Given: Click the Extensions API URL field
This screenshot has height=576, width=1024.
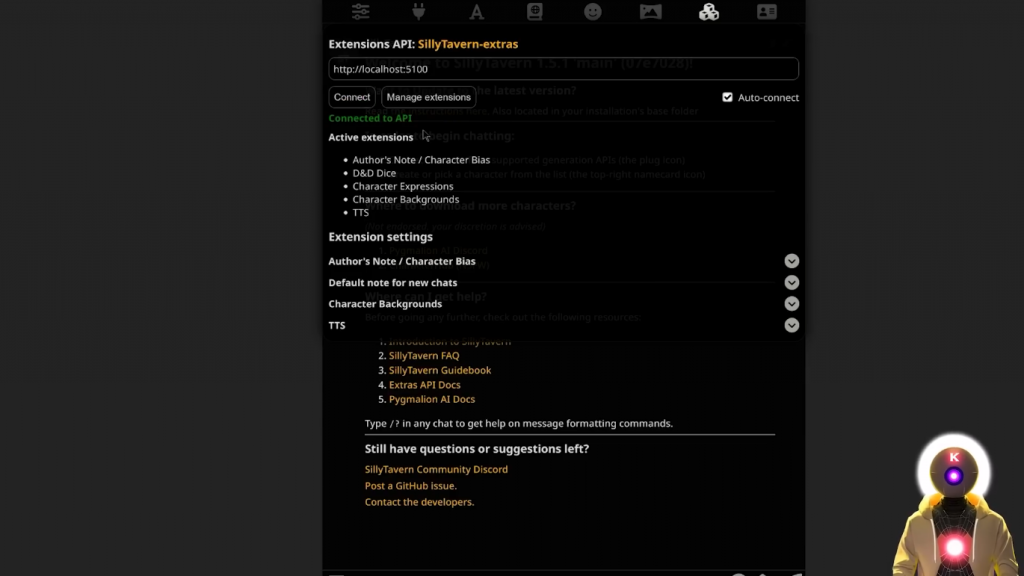Looking at the screenshot, I should point(563,69).
